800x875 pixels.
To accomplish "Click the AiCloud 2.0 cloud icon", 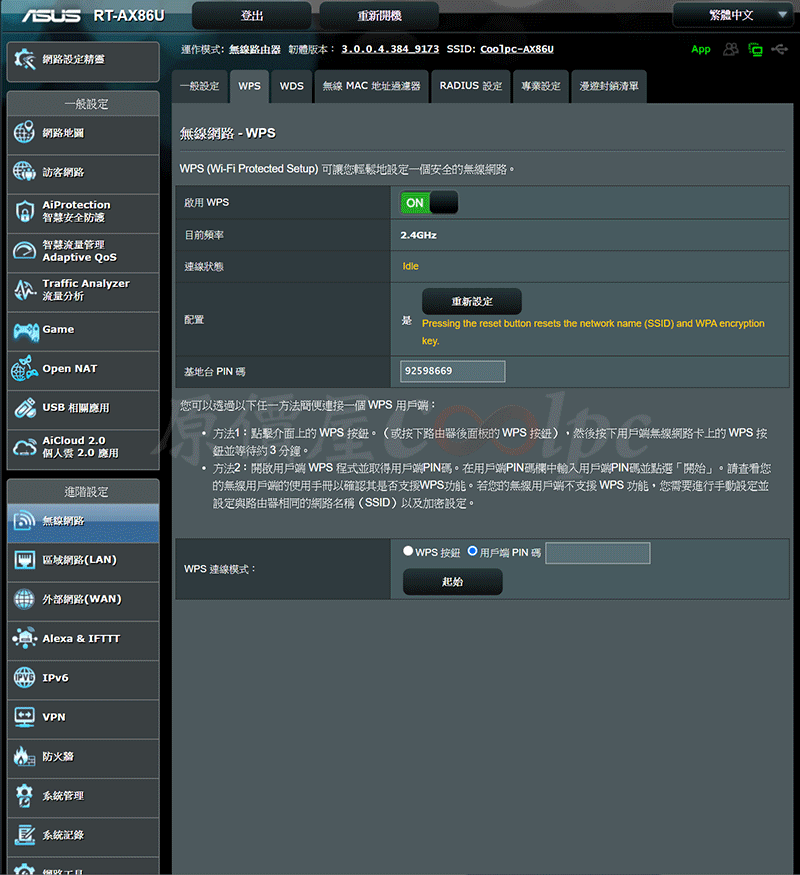I will click(25, 447).
